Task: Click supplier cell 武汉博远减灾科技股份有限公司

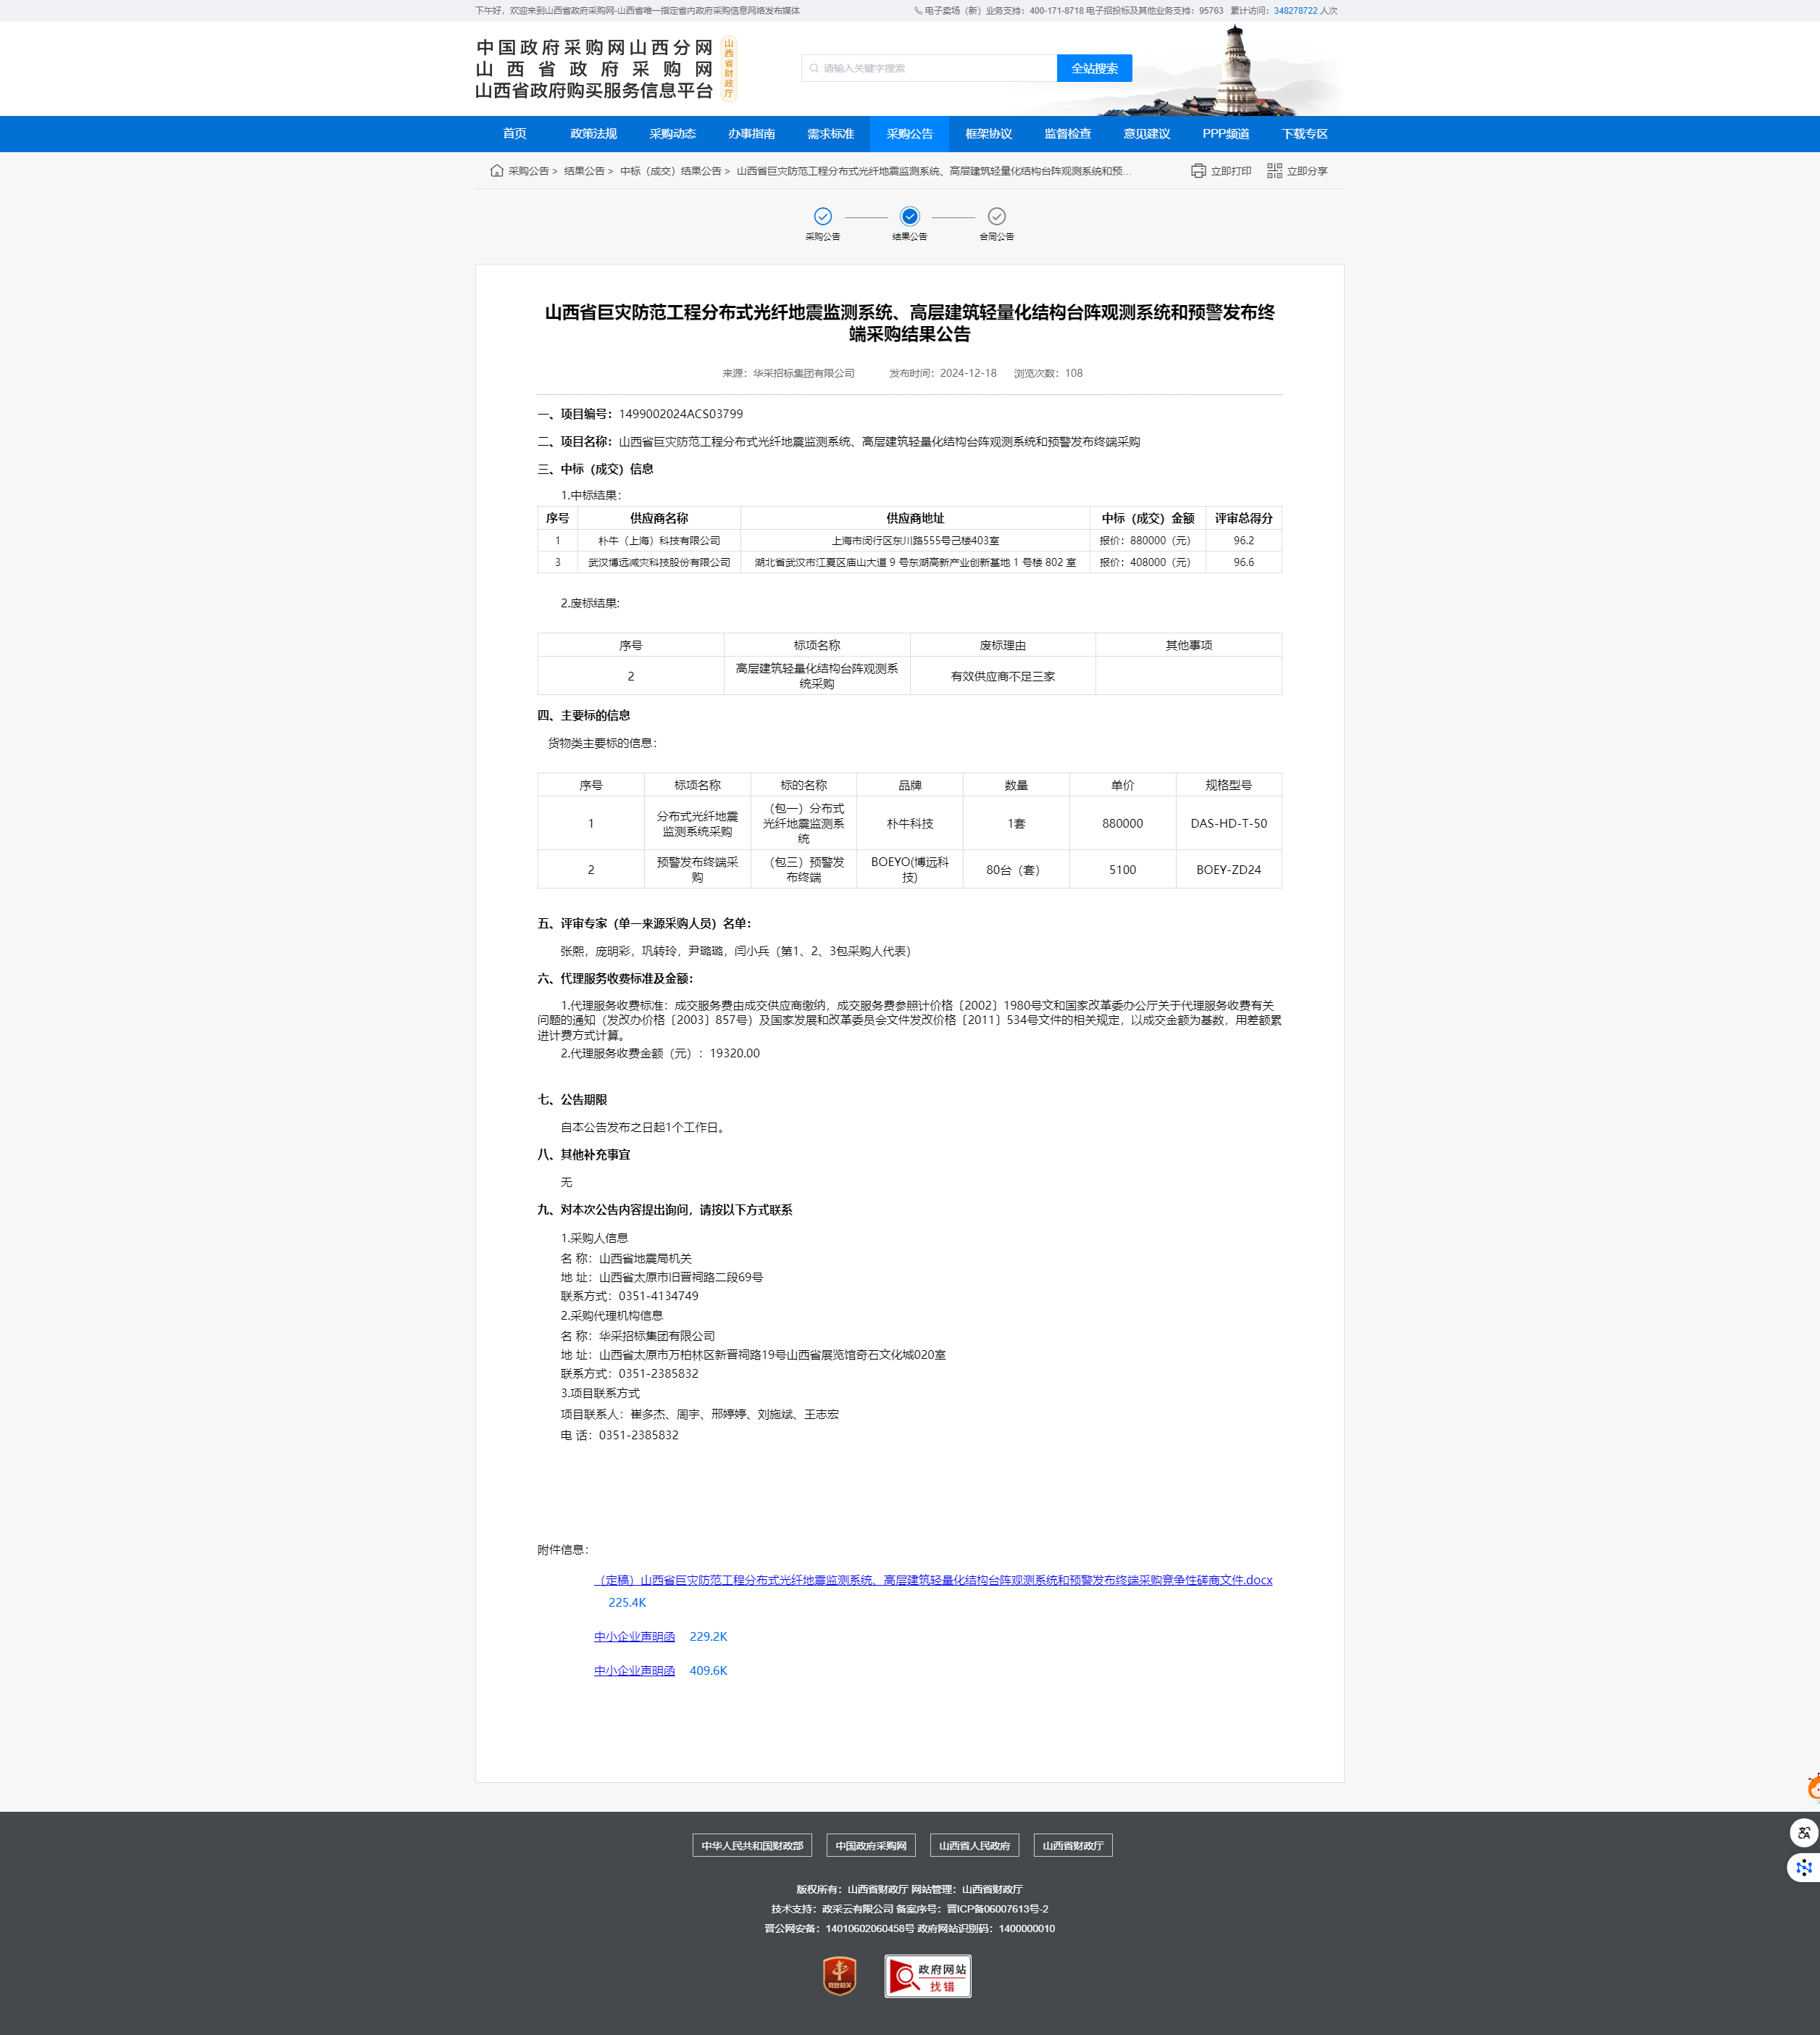Action: point(659,563)
